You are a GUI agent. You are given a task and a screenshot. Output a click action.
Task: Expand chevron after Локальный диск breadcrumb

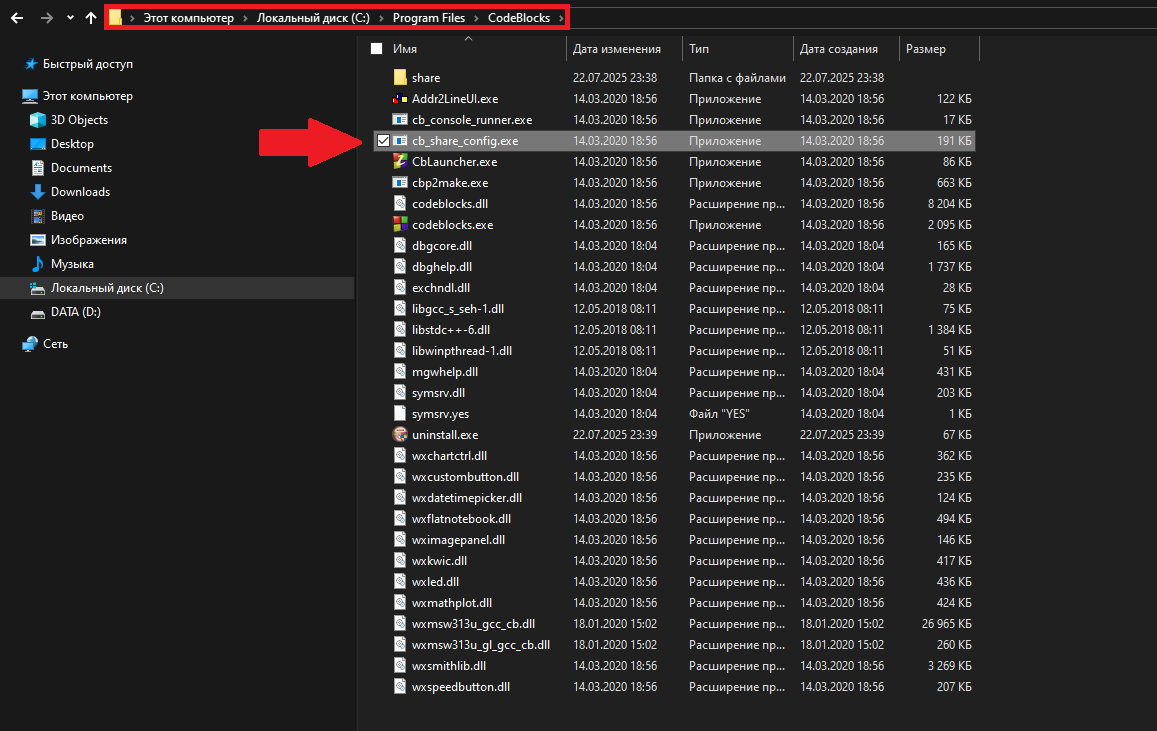pos(381,18)
